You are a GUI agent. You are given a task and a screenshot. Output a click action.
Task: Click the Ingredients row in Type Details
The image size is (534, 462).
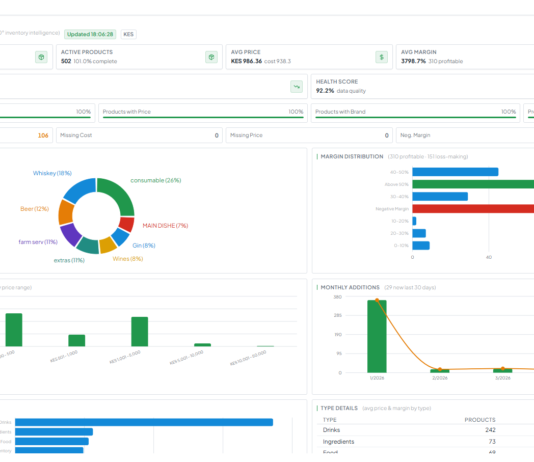424,442
